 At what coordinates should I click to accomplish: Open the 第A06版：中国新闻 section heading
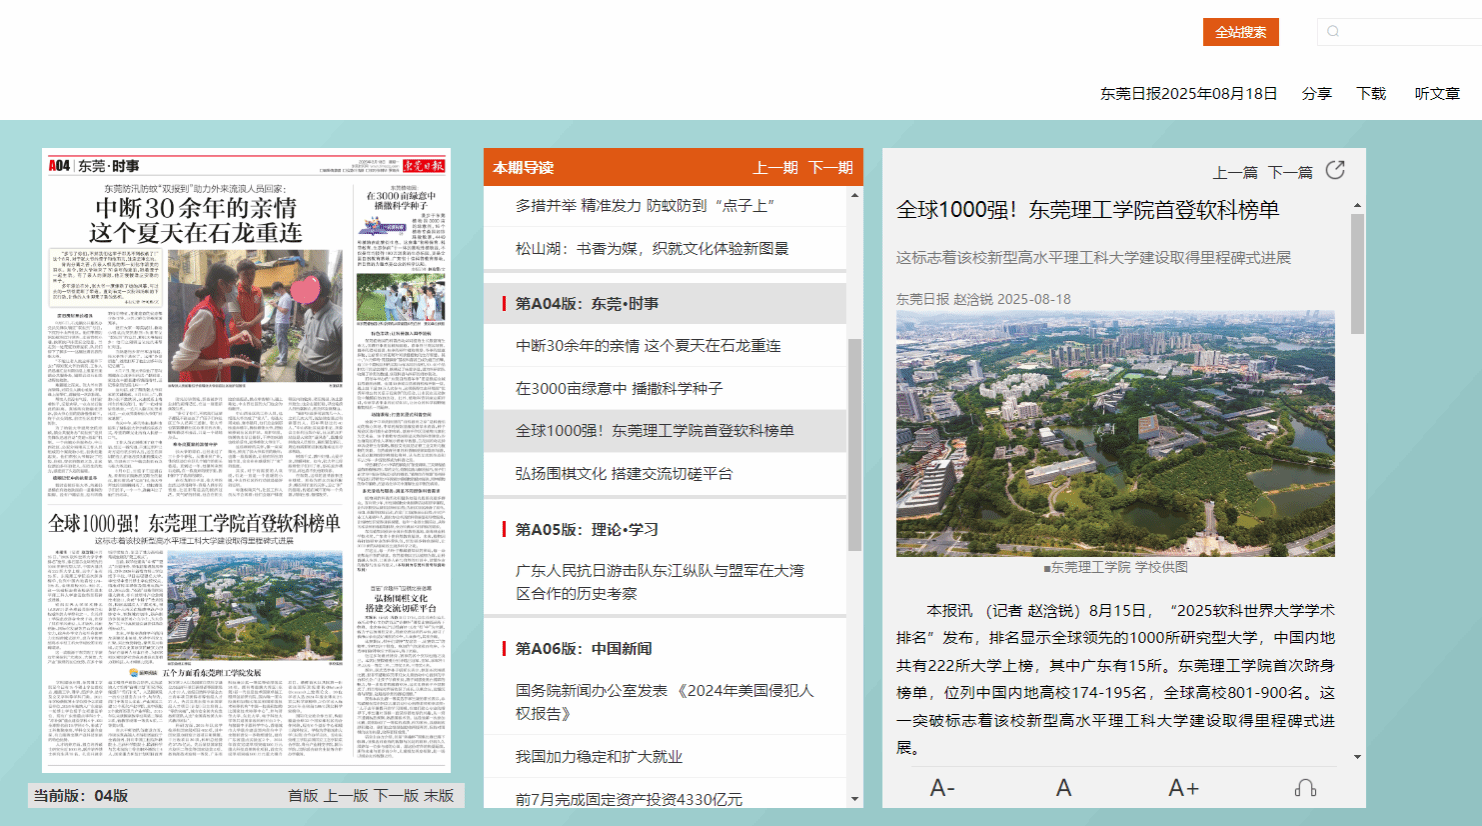tap(583, 648)
